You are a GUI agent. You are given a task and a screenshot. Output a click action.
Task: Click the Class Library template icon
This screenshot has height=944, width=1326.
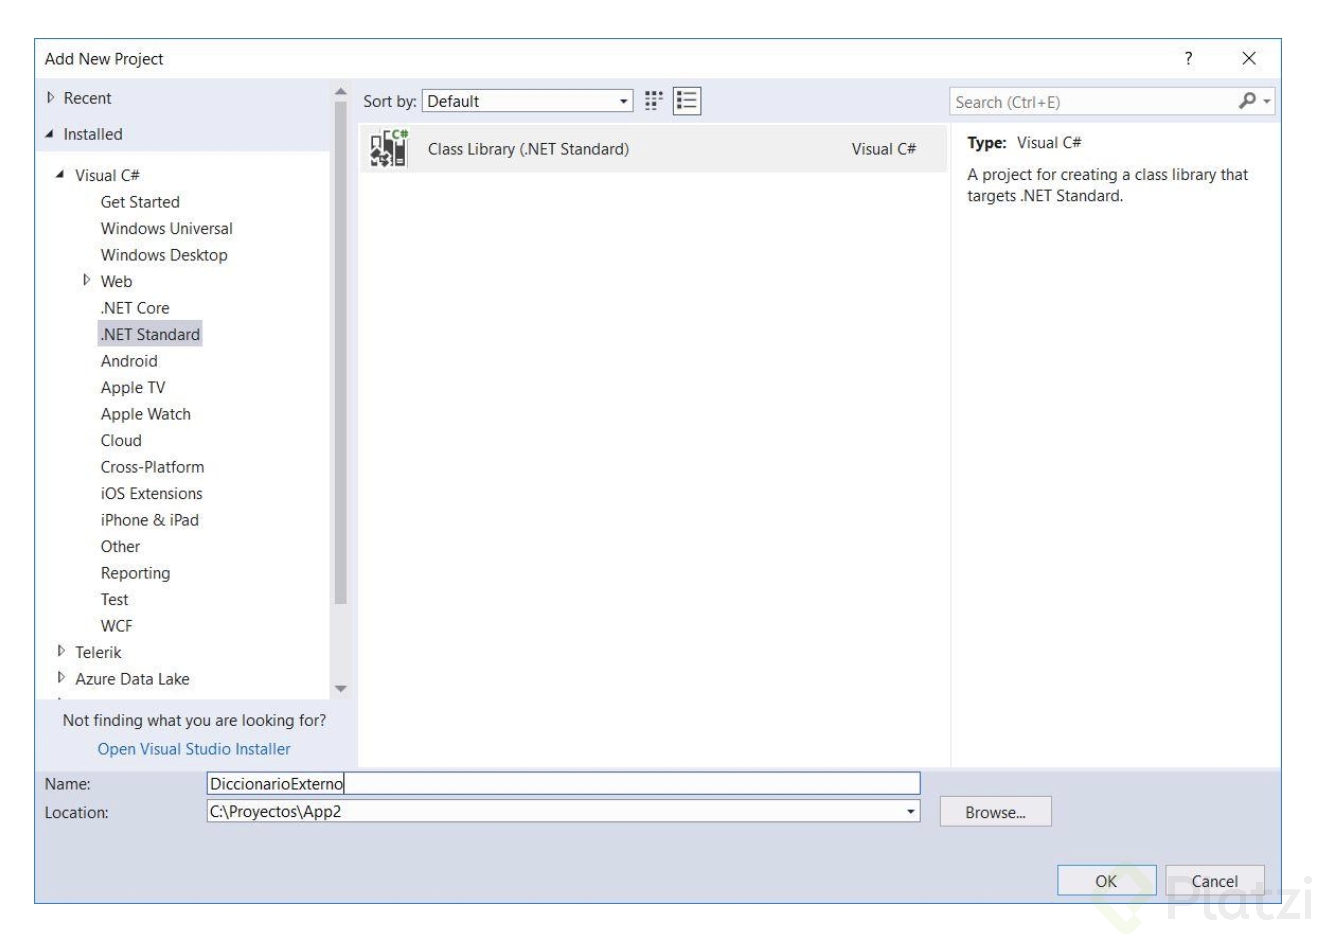[389, 149]
